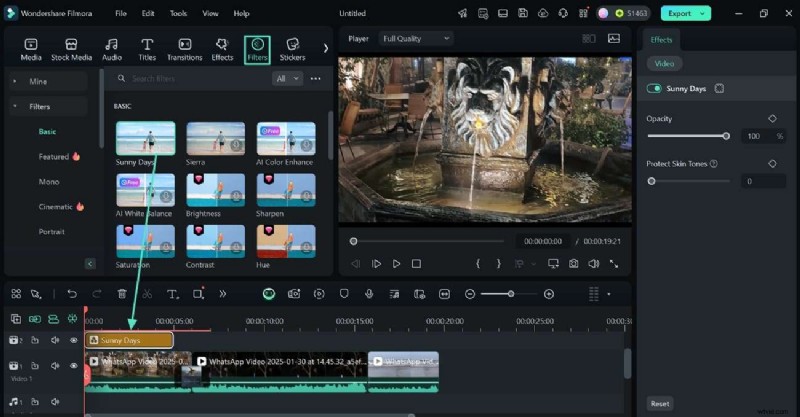Take a snapshot with camera icon in player
The height and width of the screenshot is (417, 800).
[x=573, y=264]
